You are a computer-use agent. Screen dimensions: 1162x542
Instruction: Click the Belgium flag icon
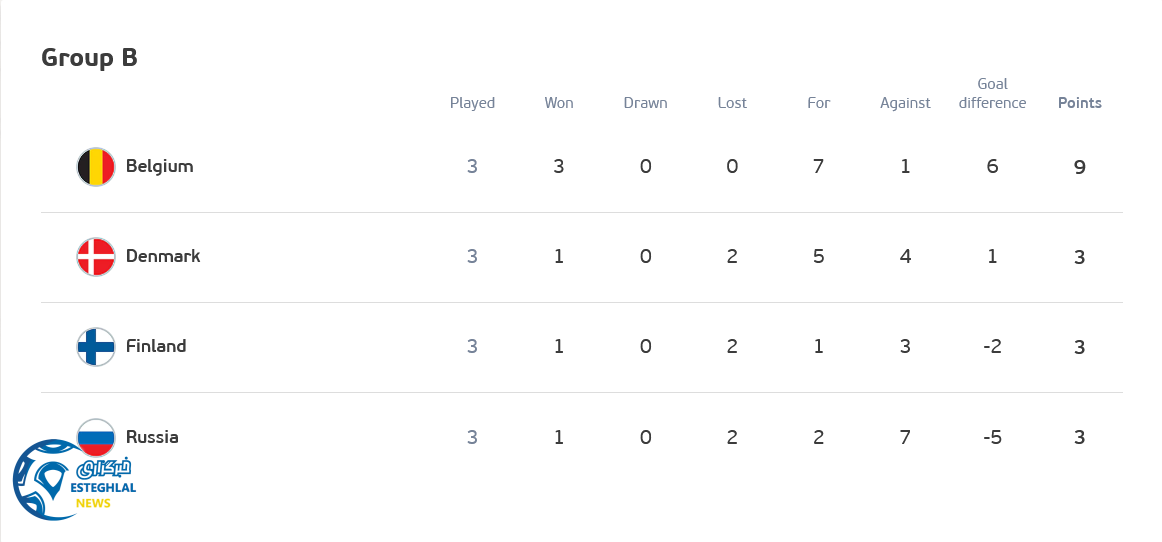(x=96, y=167)
